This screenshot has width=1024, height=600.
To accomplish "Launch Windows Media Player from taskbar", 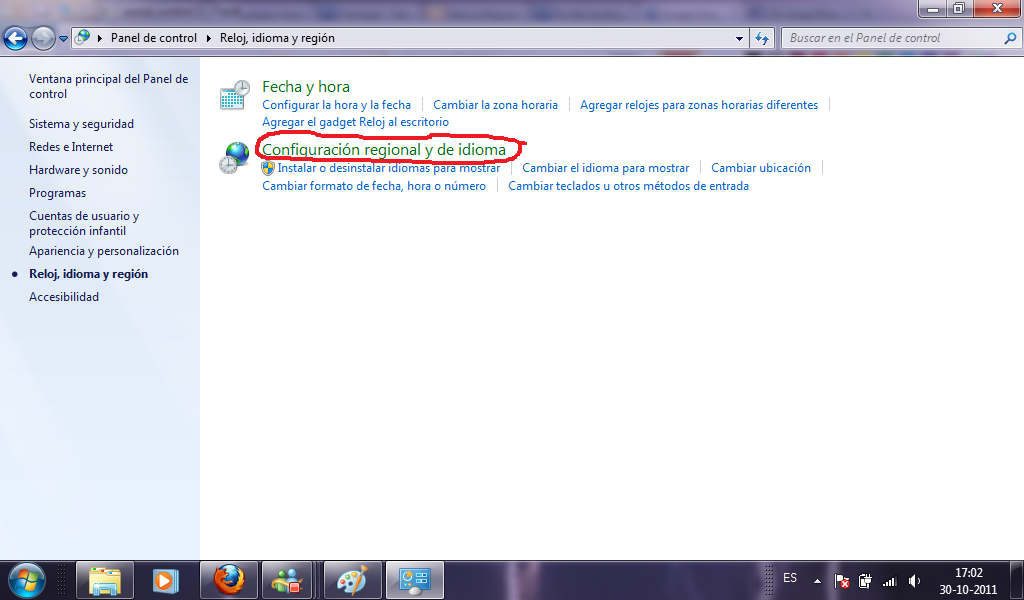I will (x=165, y=580).
